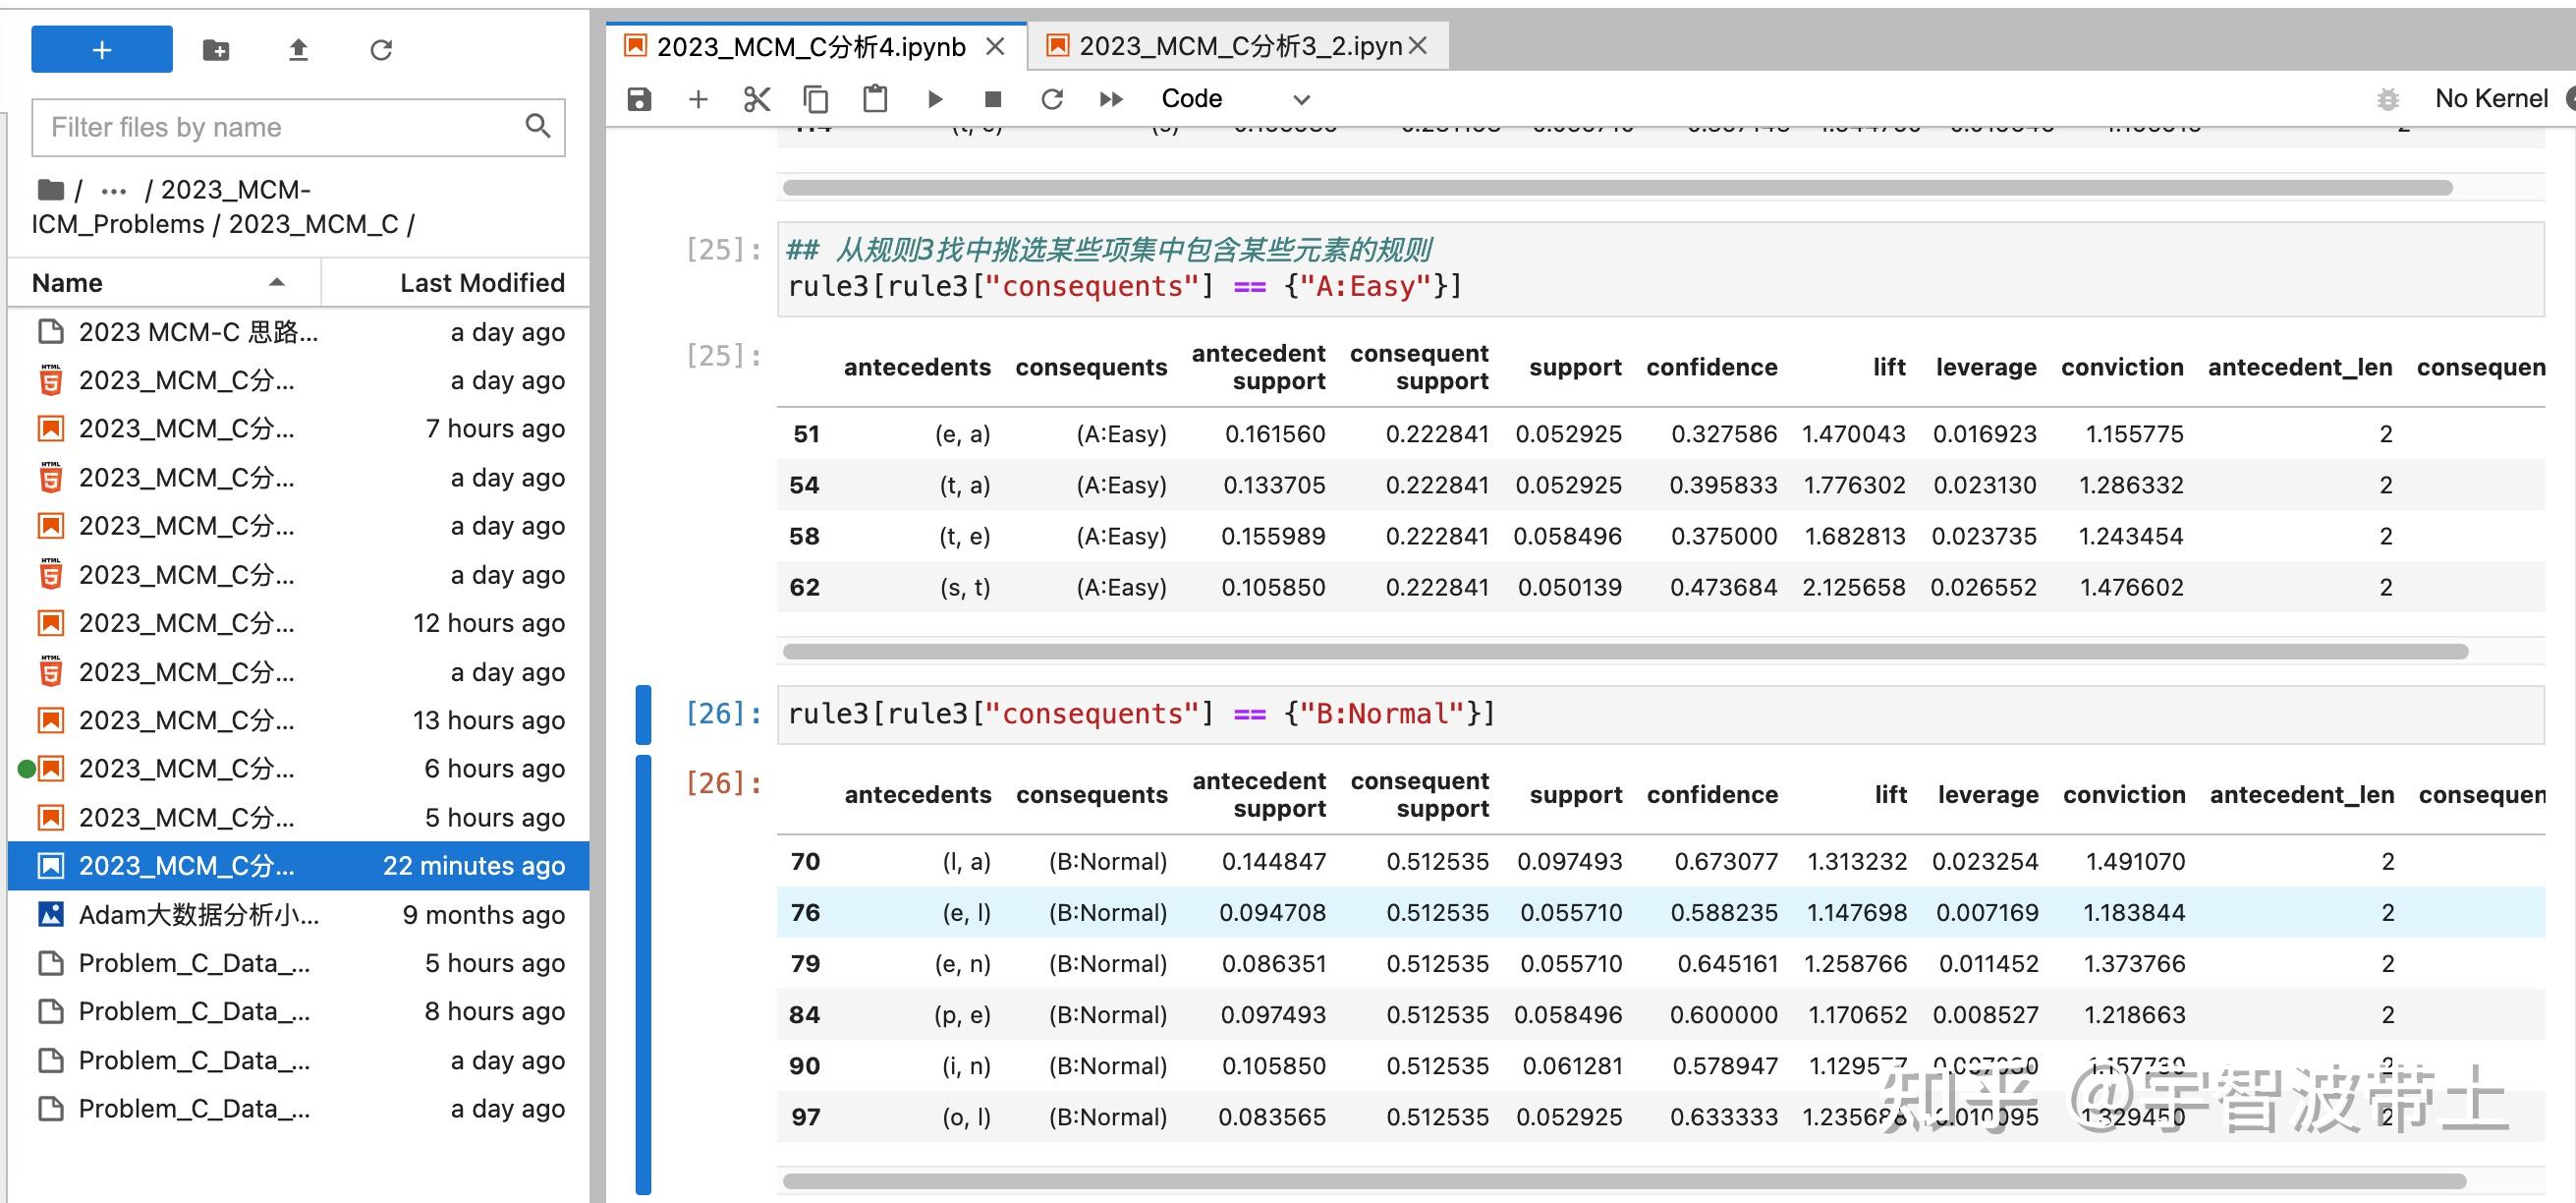Save the notebook with the disk icon
The height and width of the screenshot is (1203, 2576).
[639, 99]
